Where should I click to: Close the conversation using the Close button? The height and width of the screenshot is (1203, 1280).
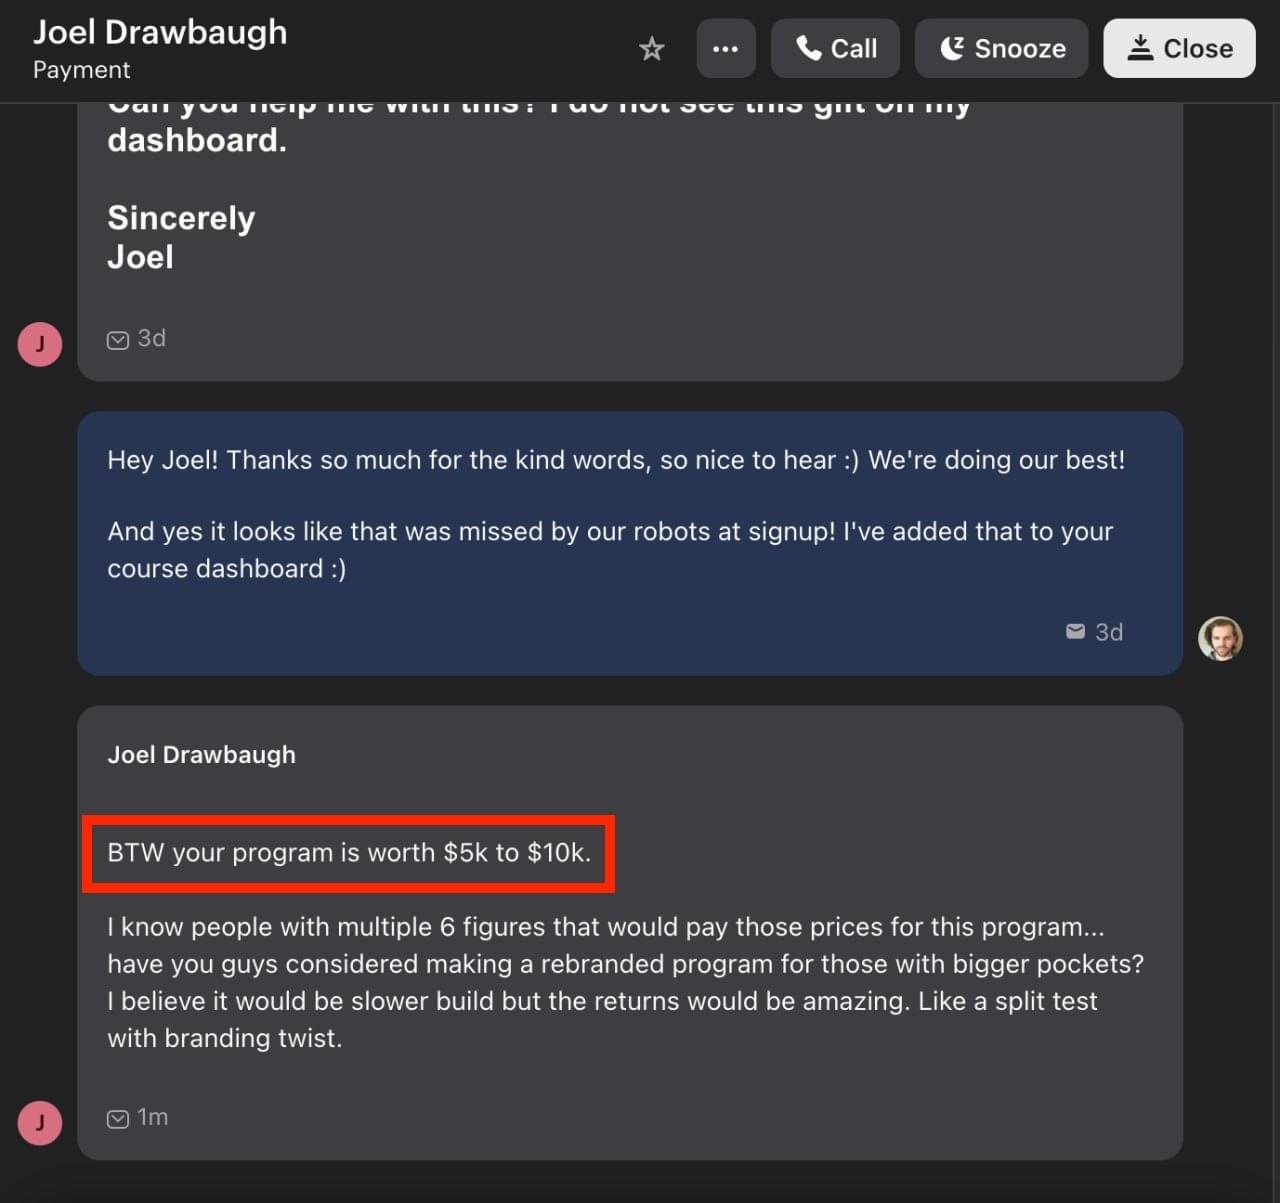(1179, 49)
